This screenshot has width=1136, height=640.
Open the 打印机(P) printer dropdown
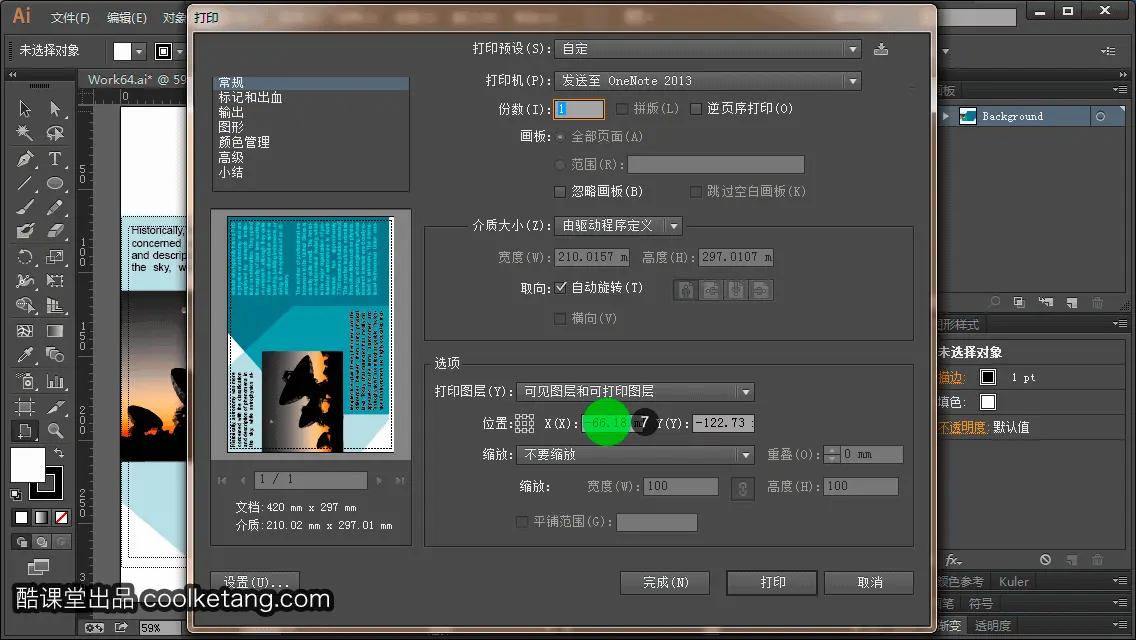pyautogui.click(x=708, y=80)
